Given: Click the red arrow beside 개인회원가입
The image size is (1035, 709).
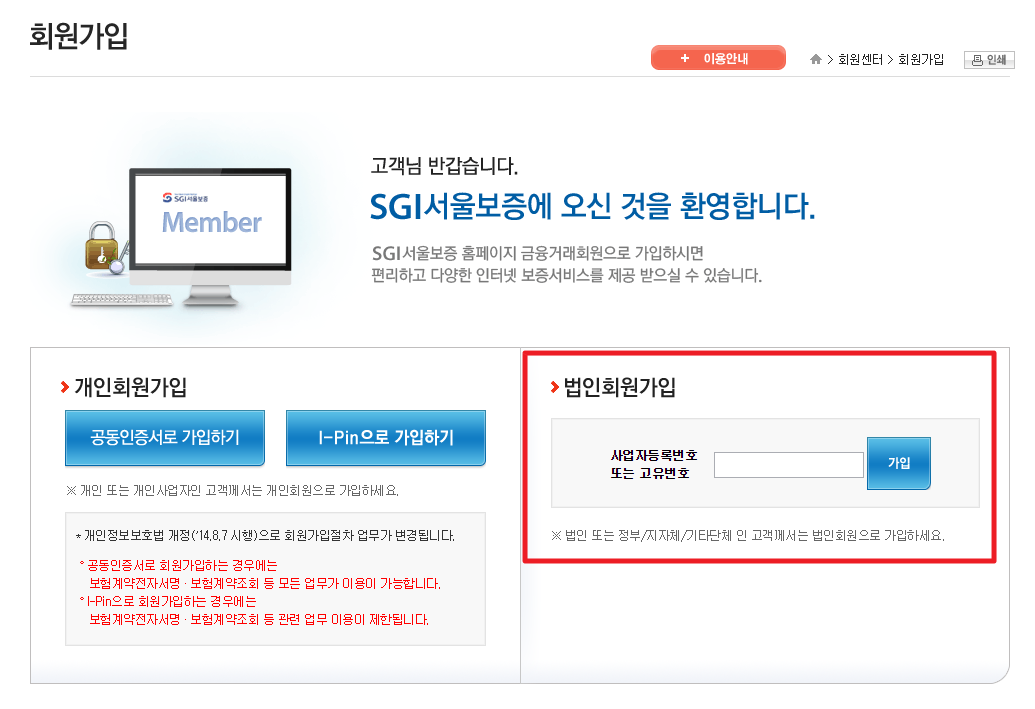Looking at the screenshot, I should pos(65,387).
